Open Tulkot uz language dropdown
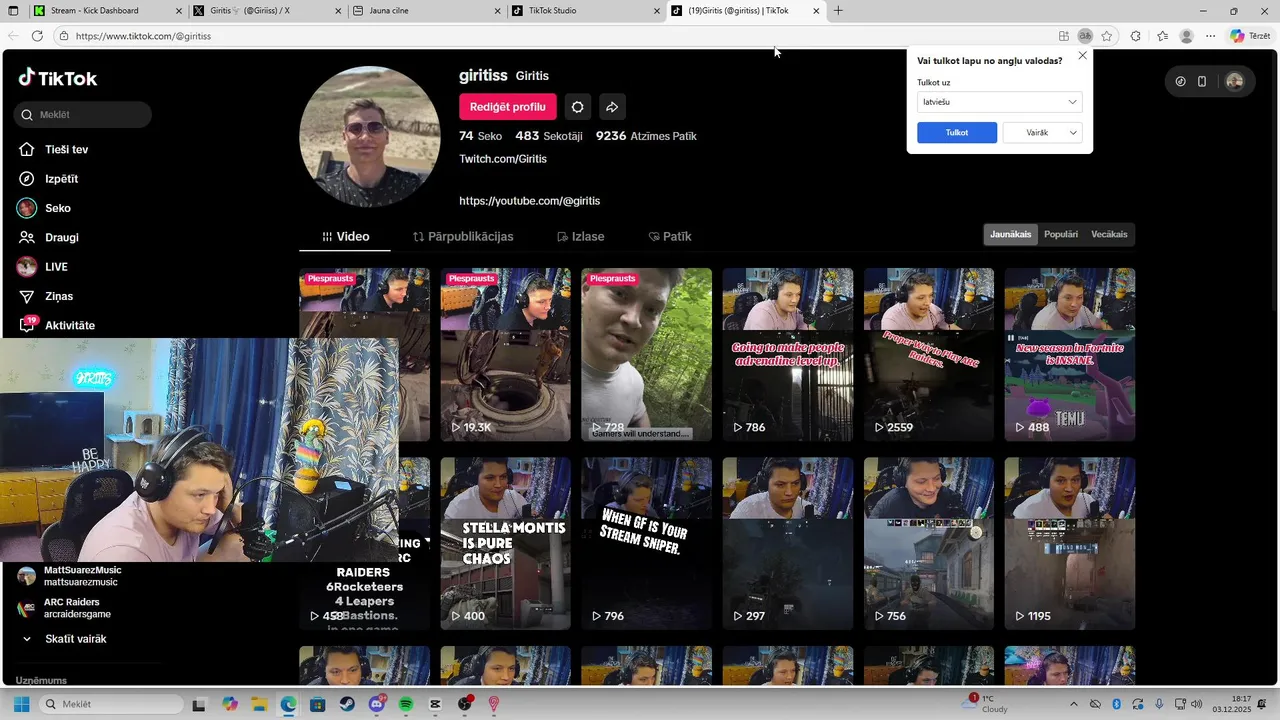Screen dimensions: 1280x720 pyautogui.click(x=999, y=102)
